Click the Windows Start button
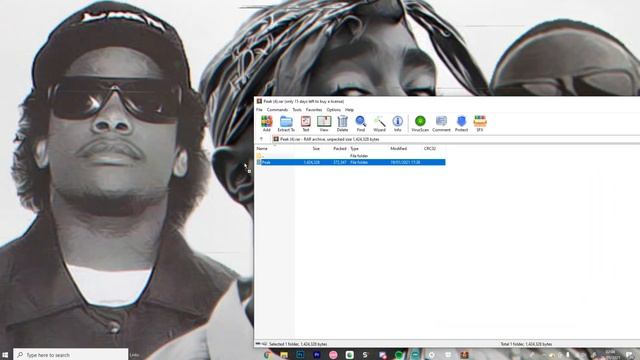Screen dimensions: 640x360 pos(5,355)
